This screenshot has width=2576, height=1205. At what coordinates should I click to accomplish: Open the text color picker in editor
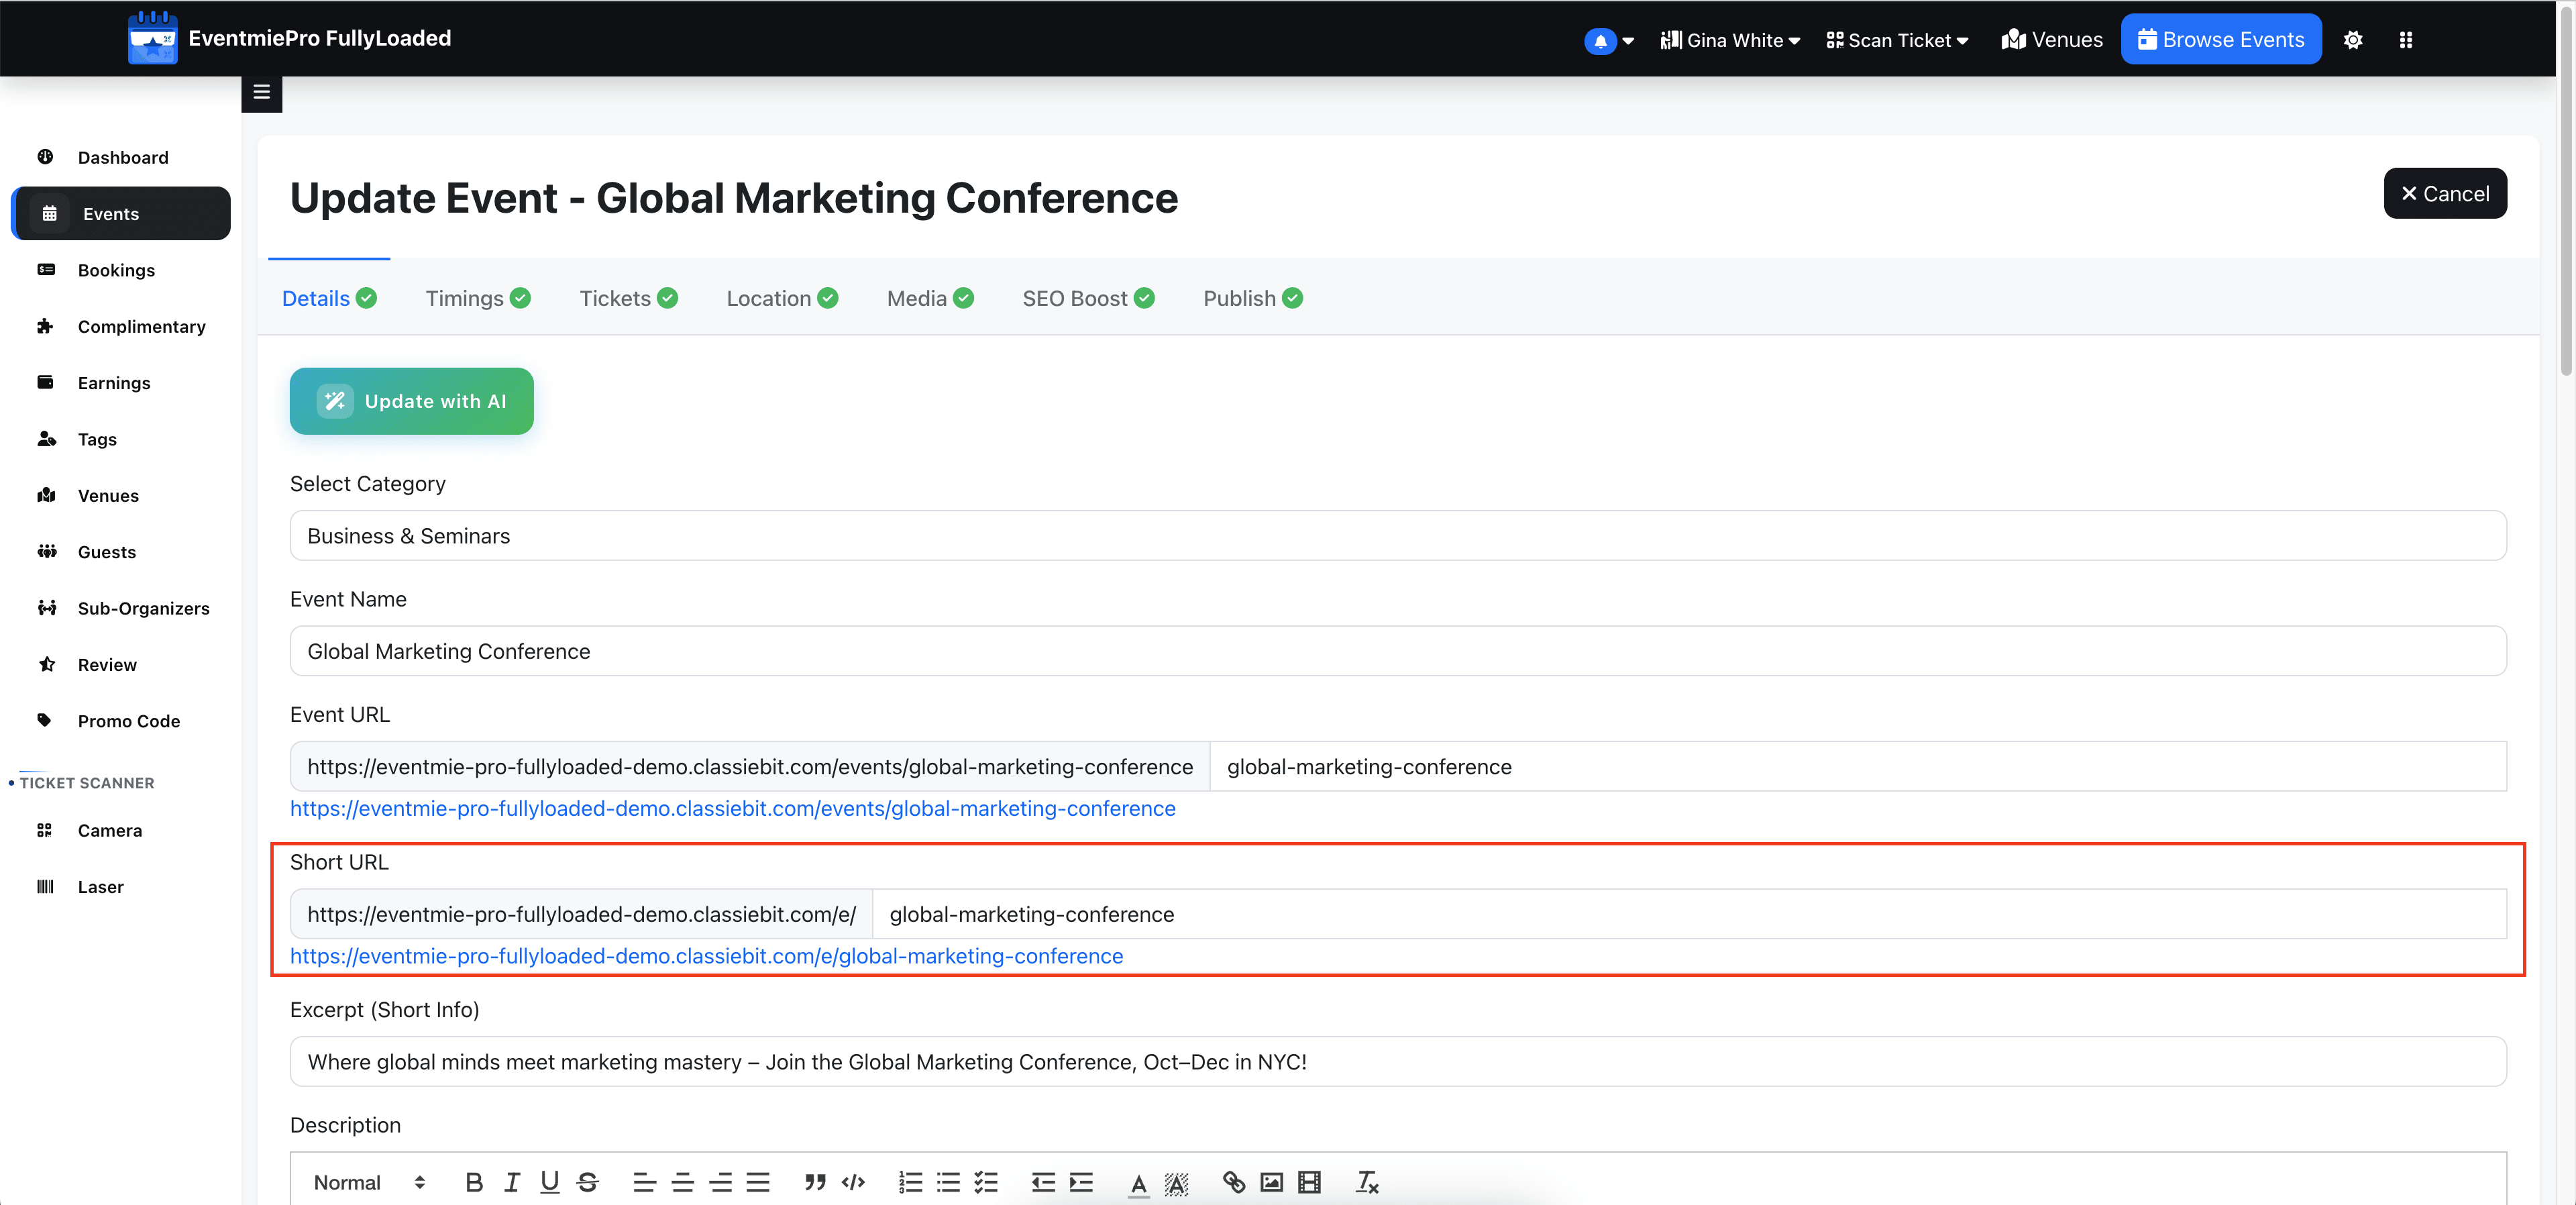[x=1138, y=1182]
